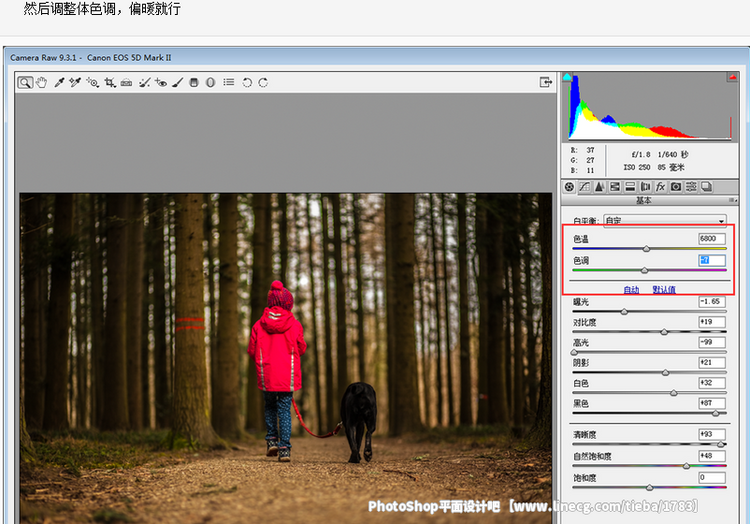The height and width of the screenshot is (524, 750).
Task: Click the saturation field showing 0
Action: click(x=712, y=477)
